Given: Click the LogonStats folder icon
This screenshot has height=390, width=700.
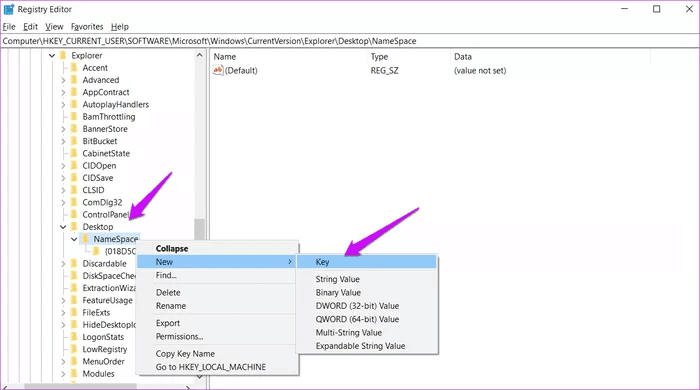Looking at the screenshot, I should pos(74,337).
